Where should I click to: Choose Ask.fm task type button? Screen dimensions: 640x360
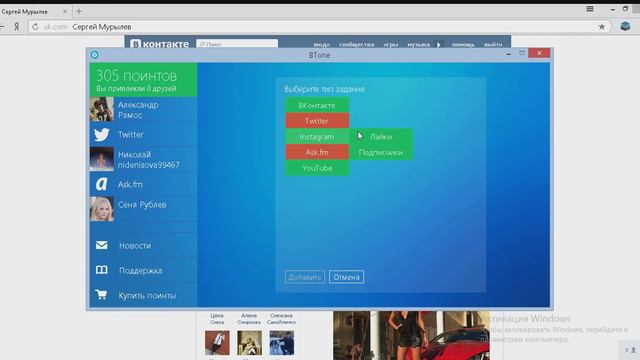coord(317,152)
